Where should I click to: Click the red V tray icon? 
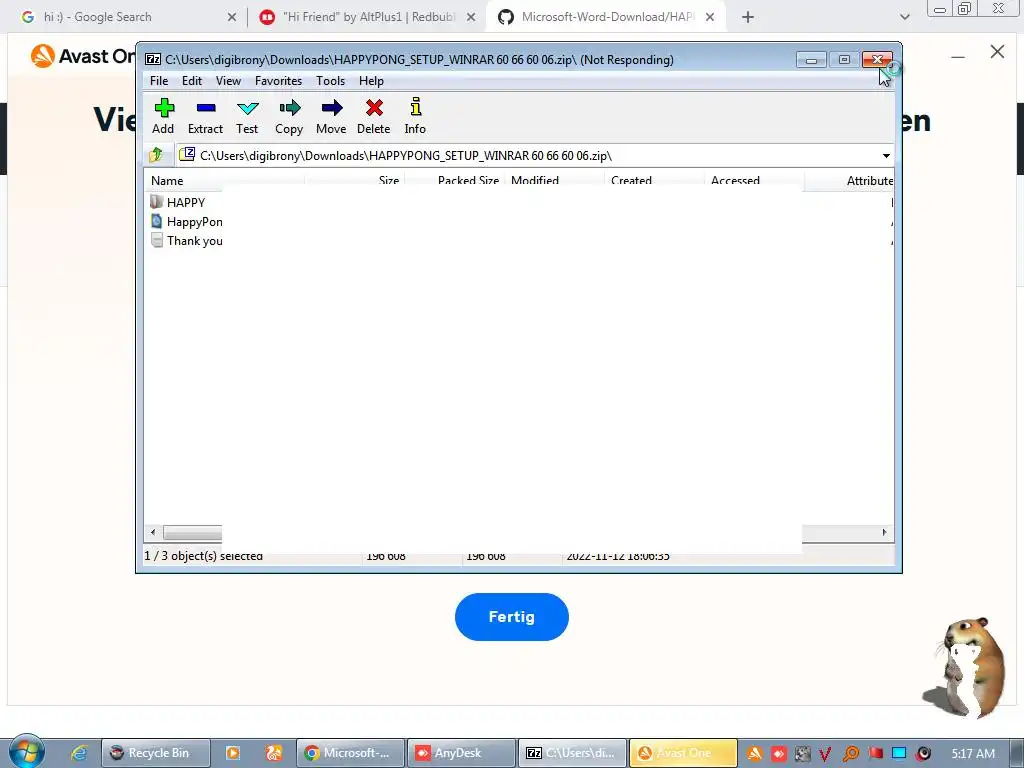(825, 754)
